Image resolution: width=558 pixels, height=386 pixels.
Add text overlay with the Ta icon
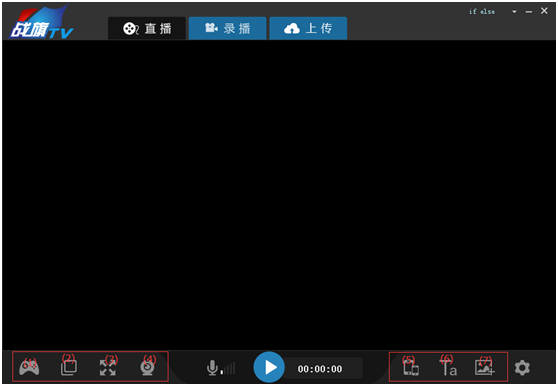(x=449, y=368)
